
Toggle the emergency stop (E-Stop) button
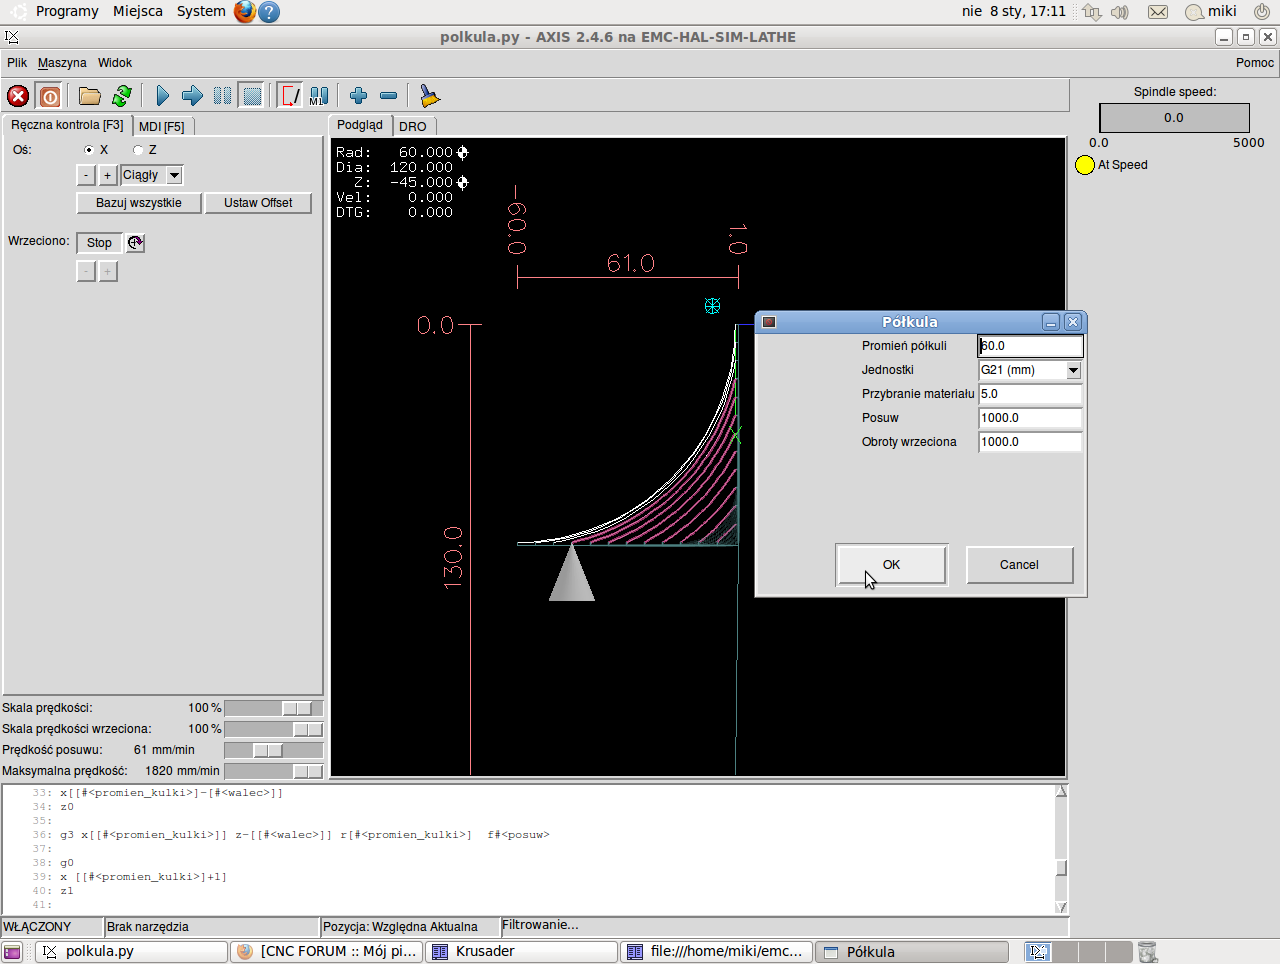[x=18, y=96]
